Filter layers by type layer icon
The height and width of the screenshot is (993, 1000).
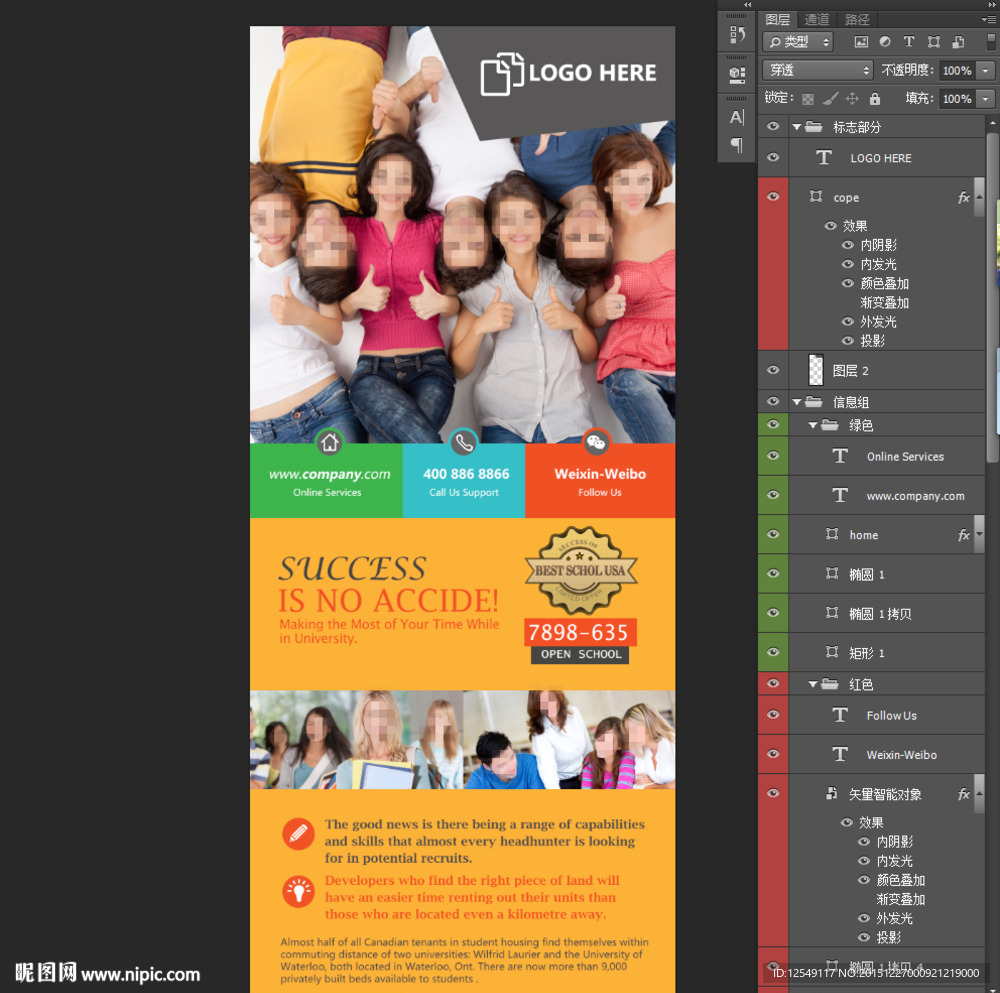(x=909, y=42)
